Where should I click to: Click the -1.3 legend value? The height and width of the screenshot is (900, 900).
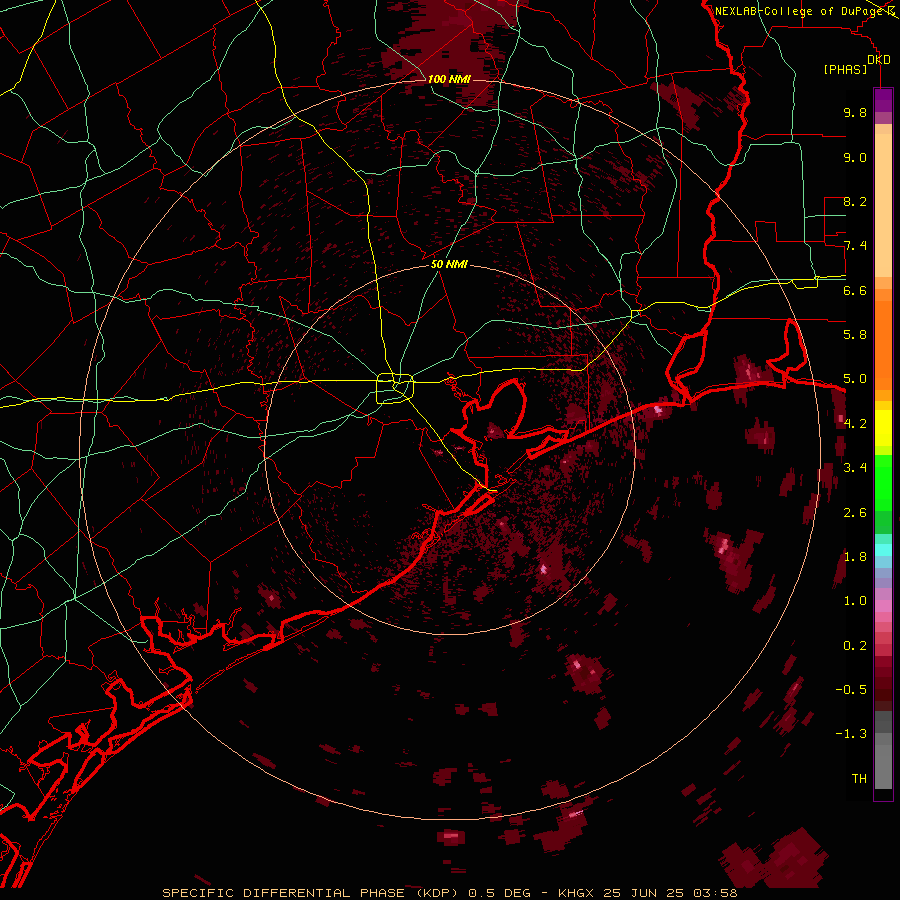(851, 734)
